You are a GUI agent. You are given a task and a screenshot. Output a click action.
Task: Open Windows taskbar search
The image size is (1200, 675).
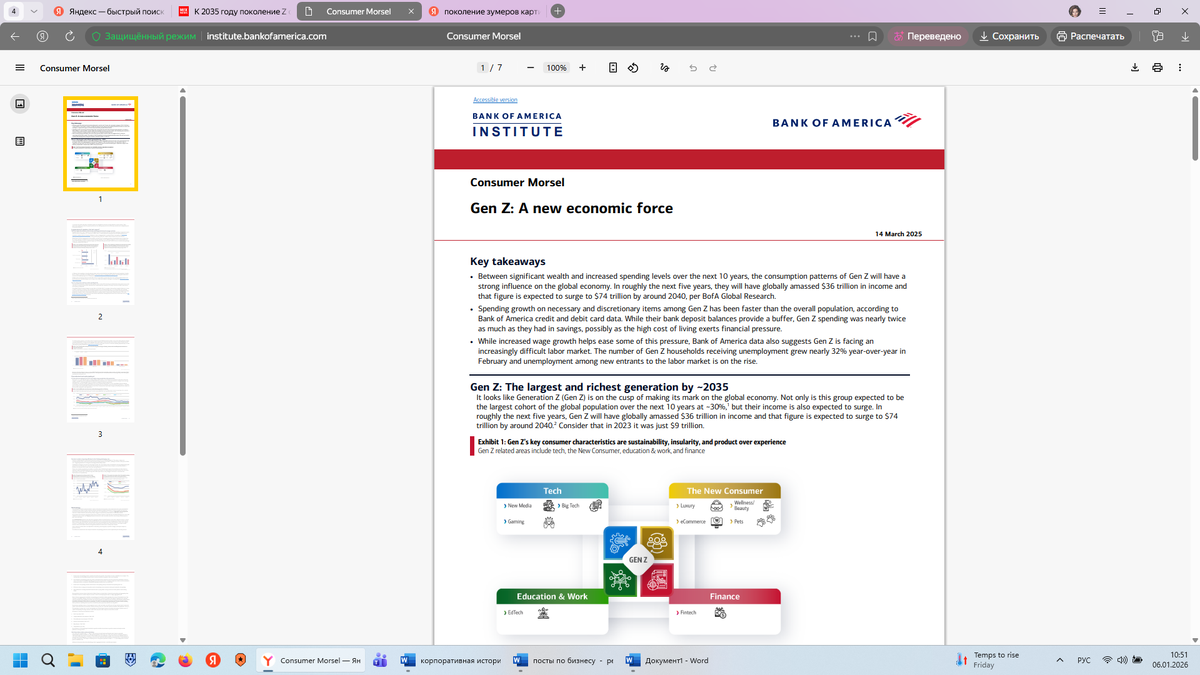click(x=48, y=660)
